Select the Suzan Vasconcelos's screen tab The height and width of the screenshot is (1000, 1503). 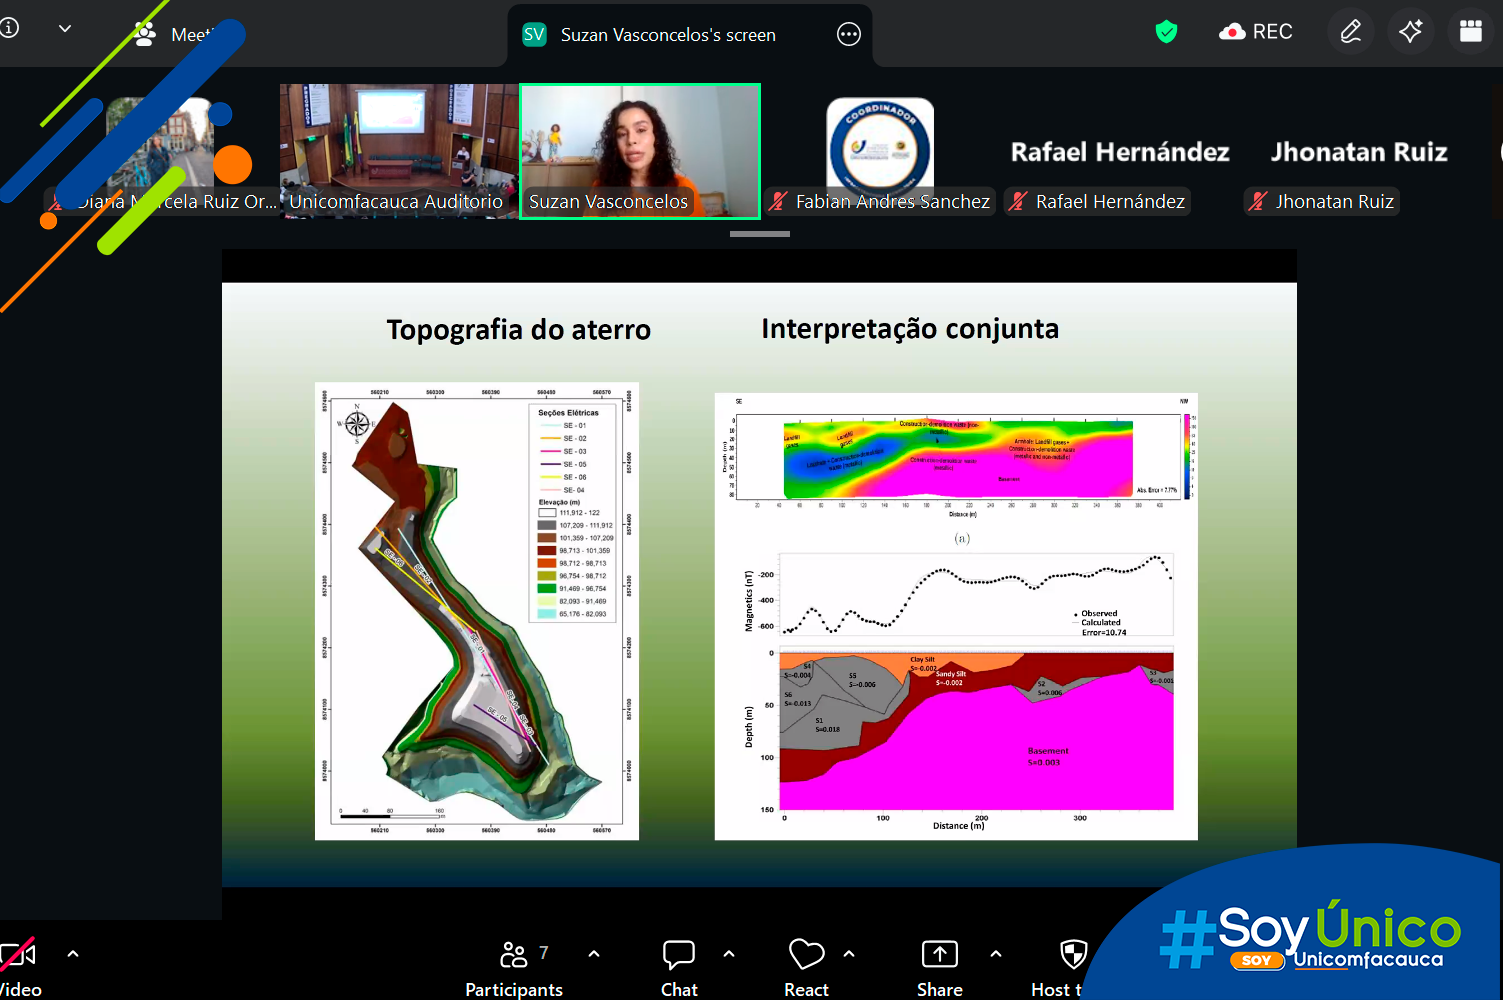coord(690,35)
